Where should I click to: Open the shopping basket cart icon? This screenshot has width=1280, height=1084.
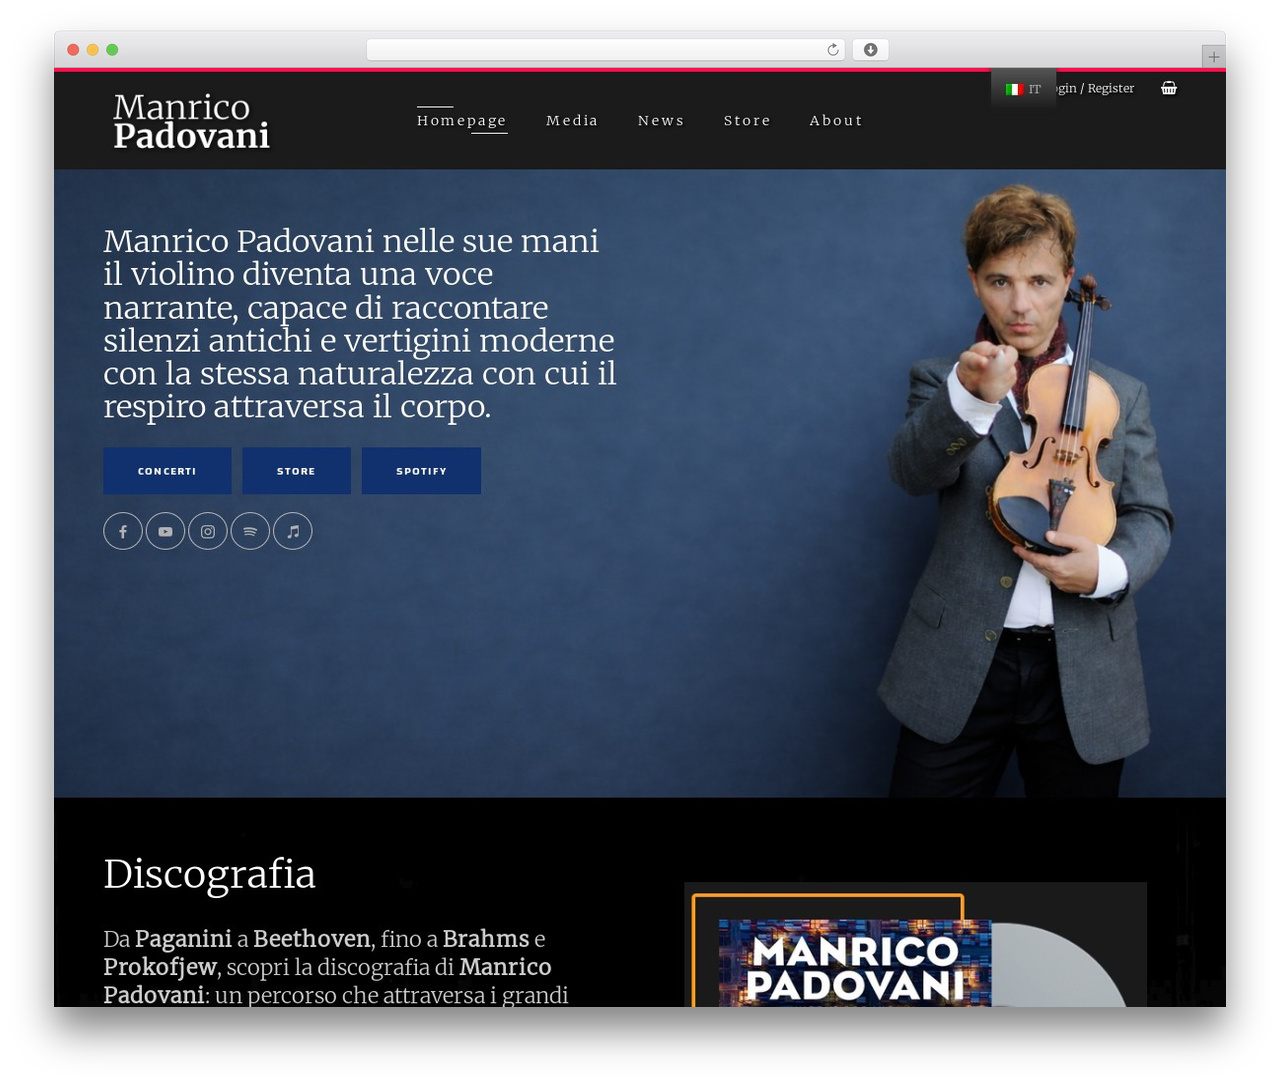(x=1169, y=88)
